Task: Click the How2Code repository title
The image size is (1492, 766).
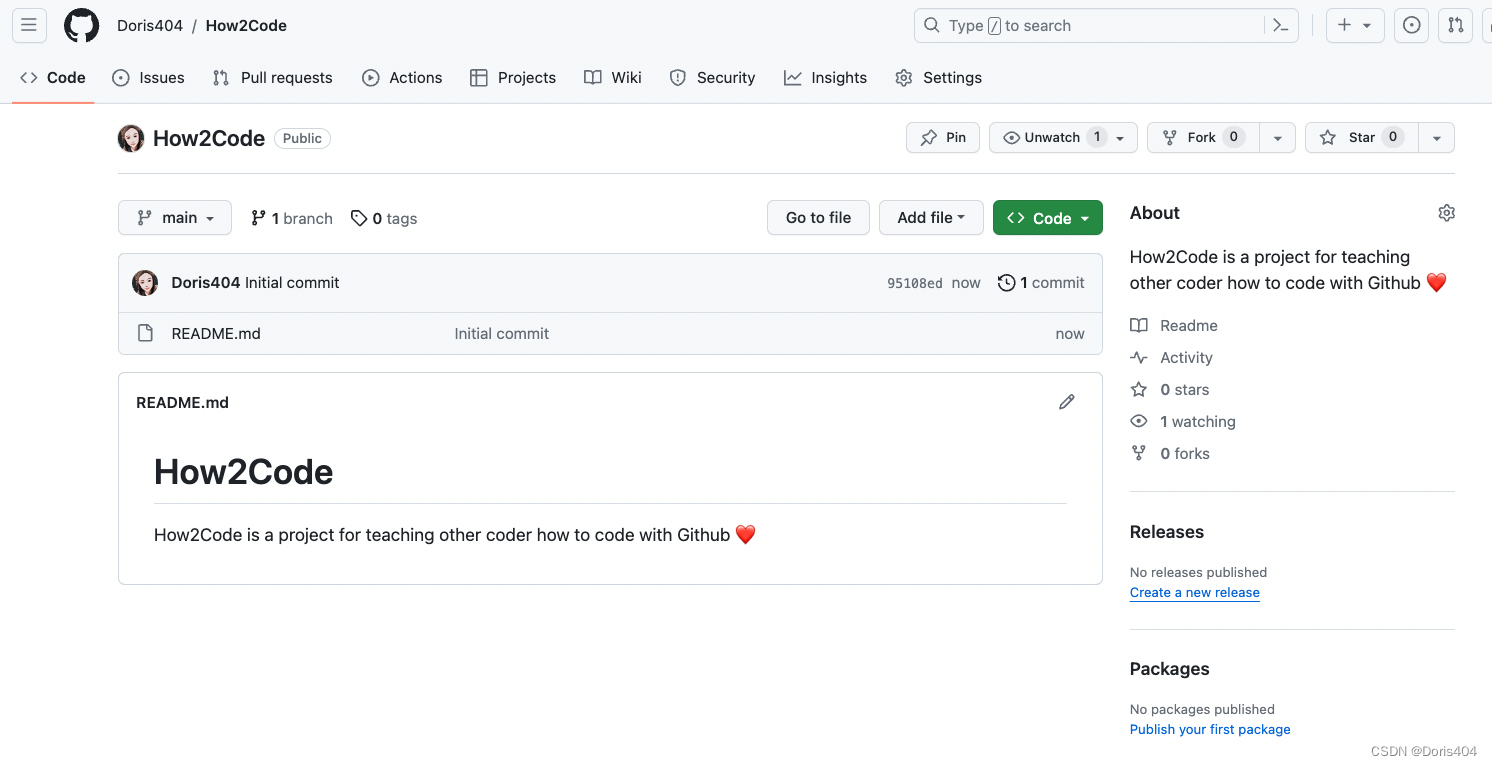Action: (209, 138)
